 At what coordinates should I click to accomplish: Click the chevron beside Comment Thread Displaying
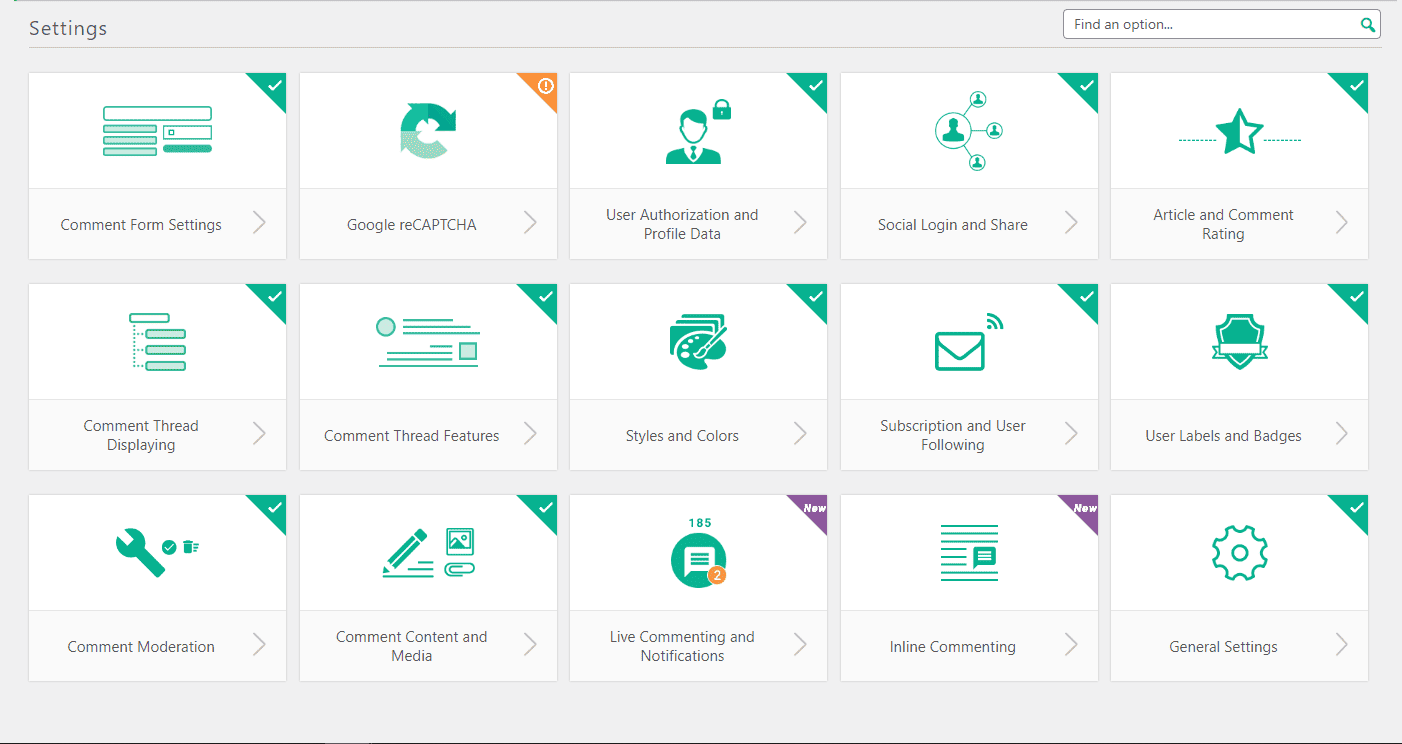coord(259,433)
